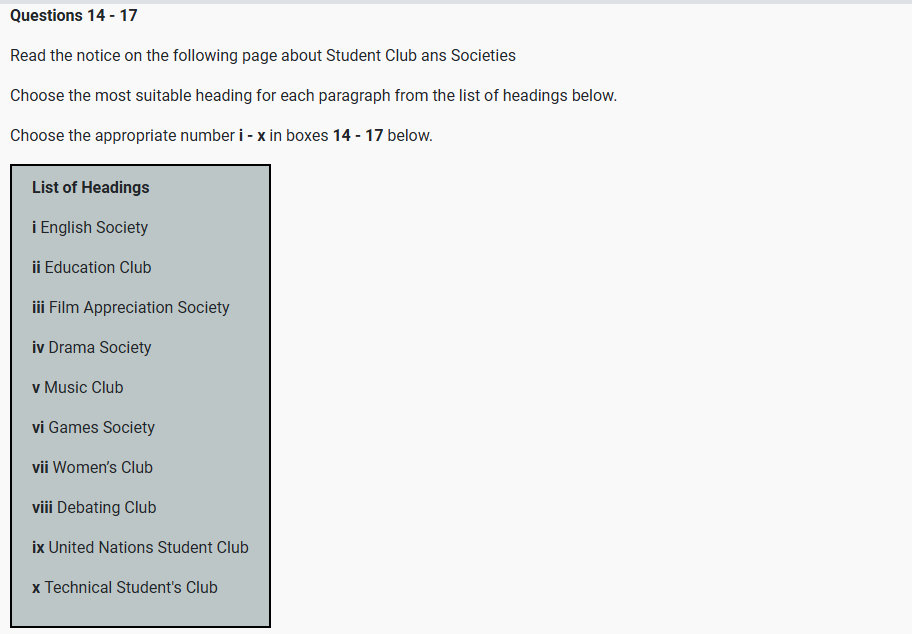Select the 'Debating Club' heading
The image size is (912, 634).
click(x=107, y=507)
